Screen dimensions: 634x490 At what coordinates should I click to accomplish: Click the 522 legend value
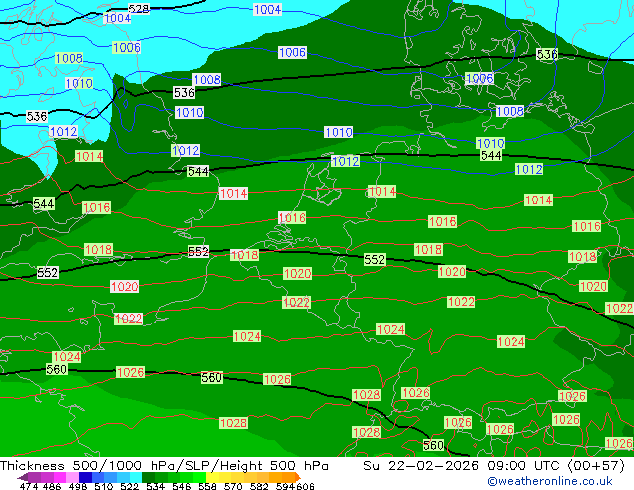point(130,486)
